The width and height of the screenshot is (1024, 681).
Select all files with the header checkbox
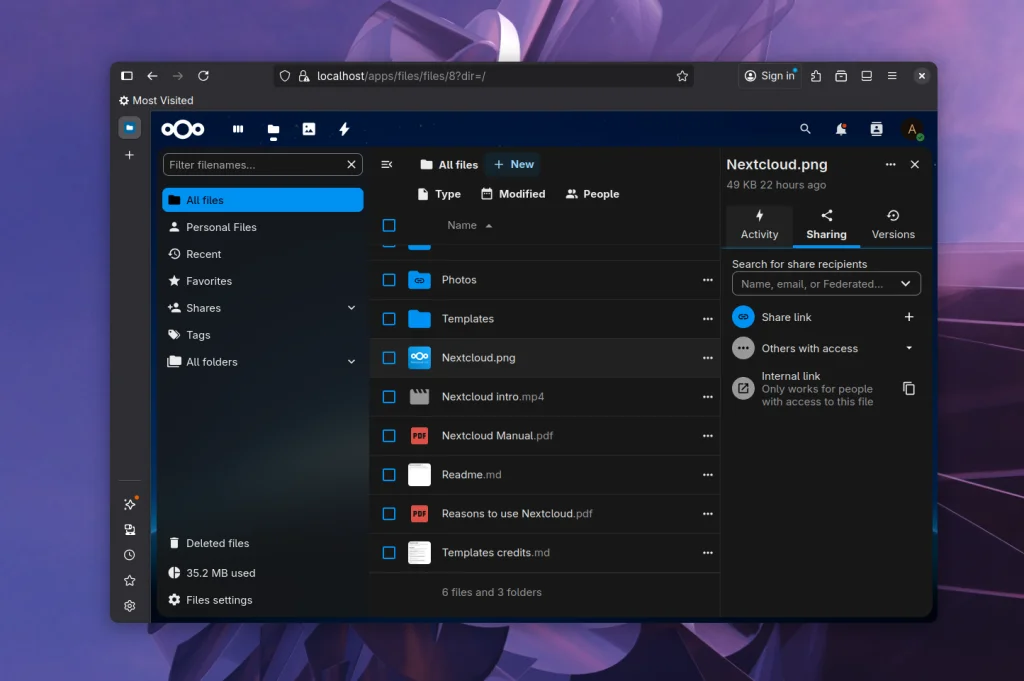[x=389, y=225]
